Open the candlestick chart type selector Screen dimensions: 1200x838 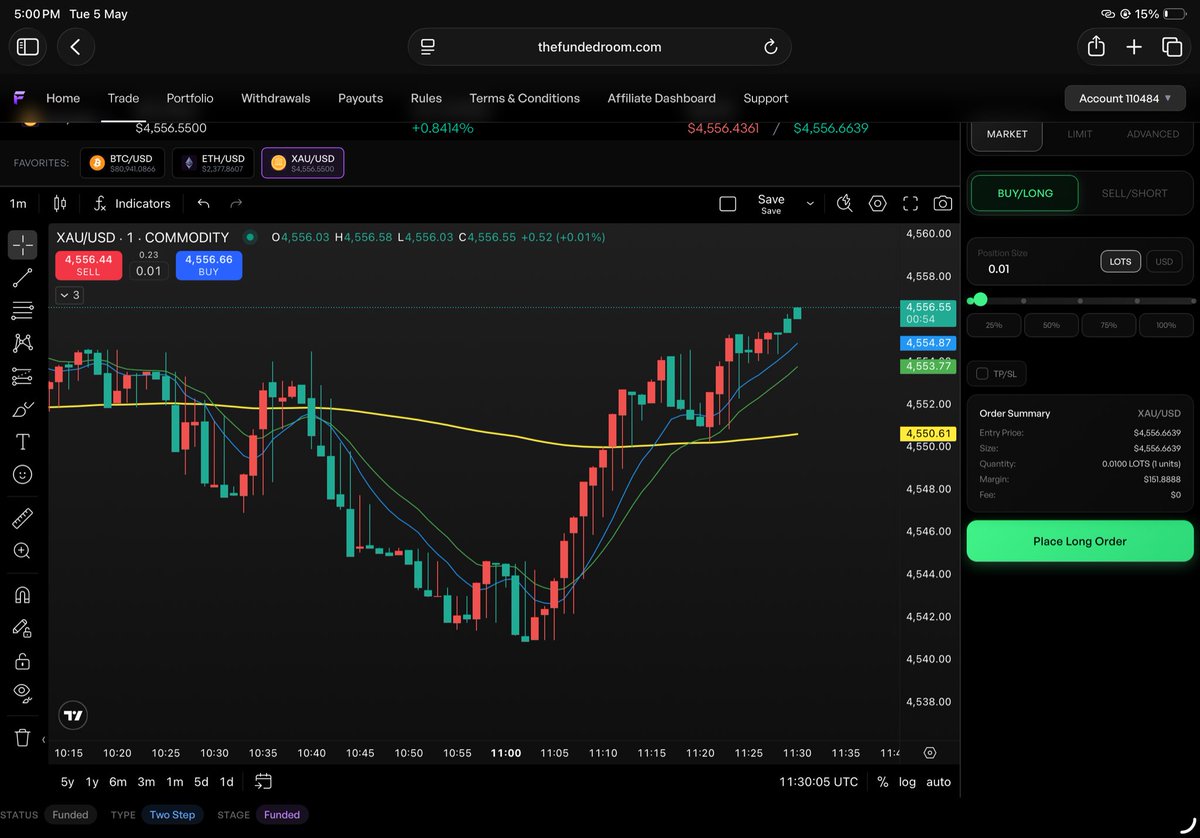pos(60,203)
